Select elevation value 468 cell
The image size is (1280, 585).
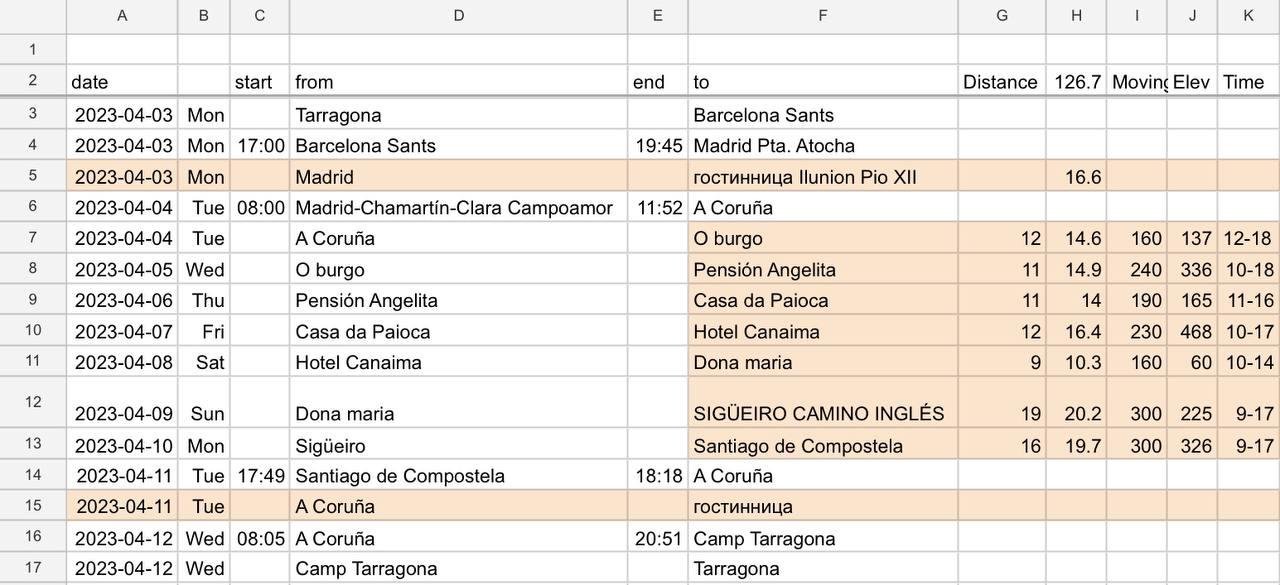(x=1191, y=332)
